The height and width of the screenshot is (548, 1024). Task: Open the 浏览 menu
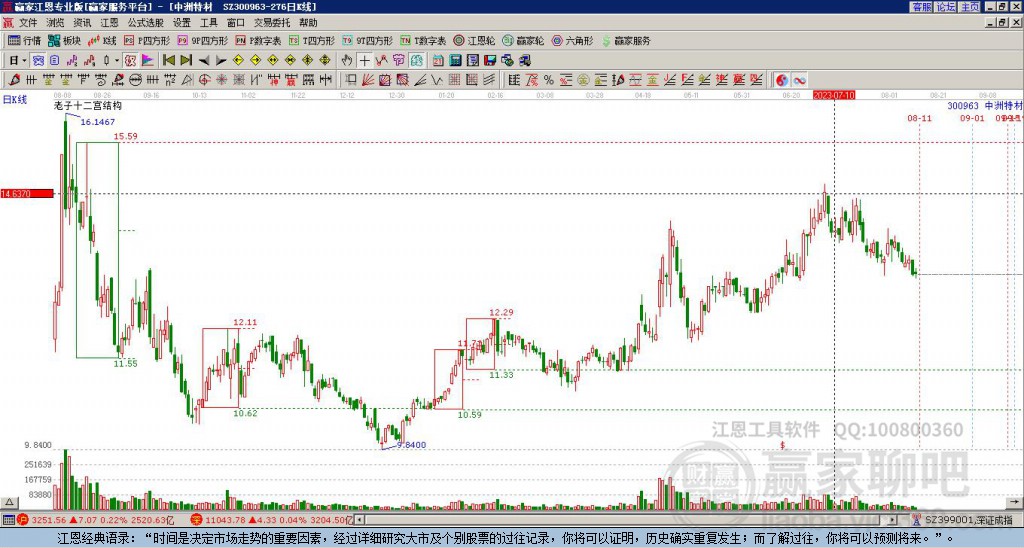pyautogui.click(x=55, y=23)
